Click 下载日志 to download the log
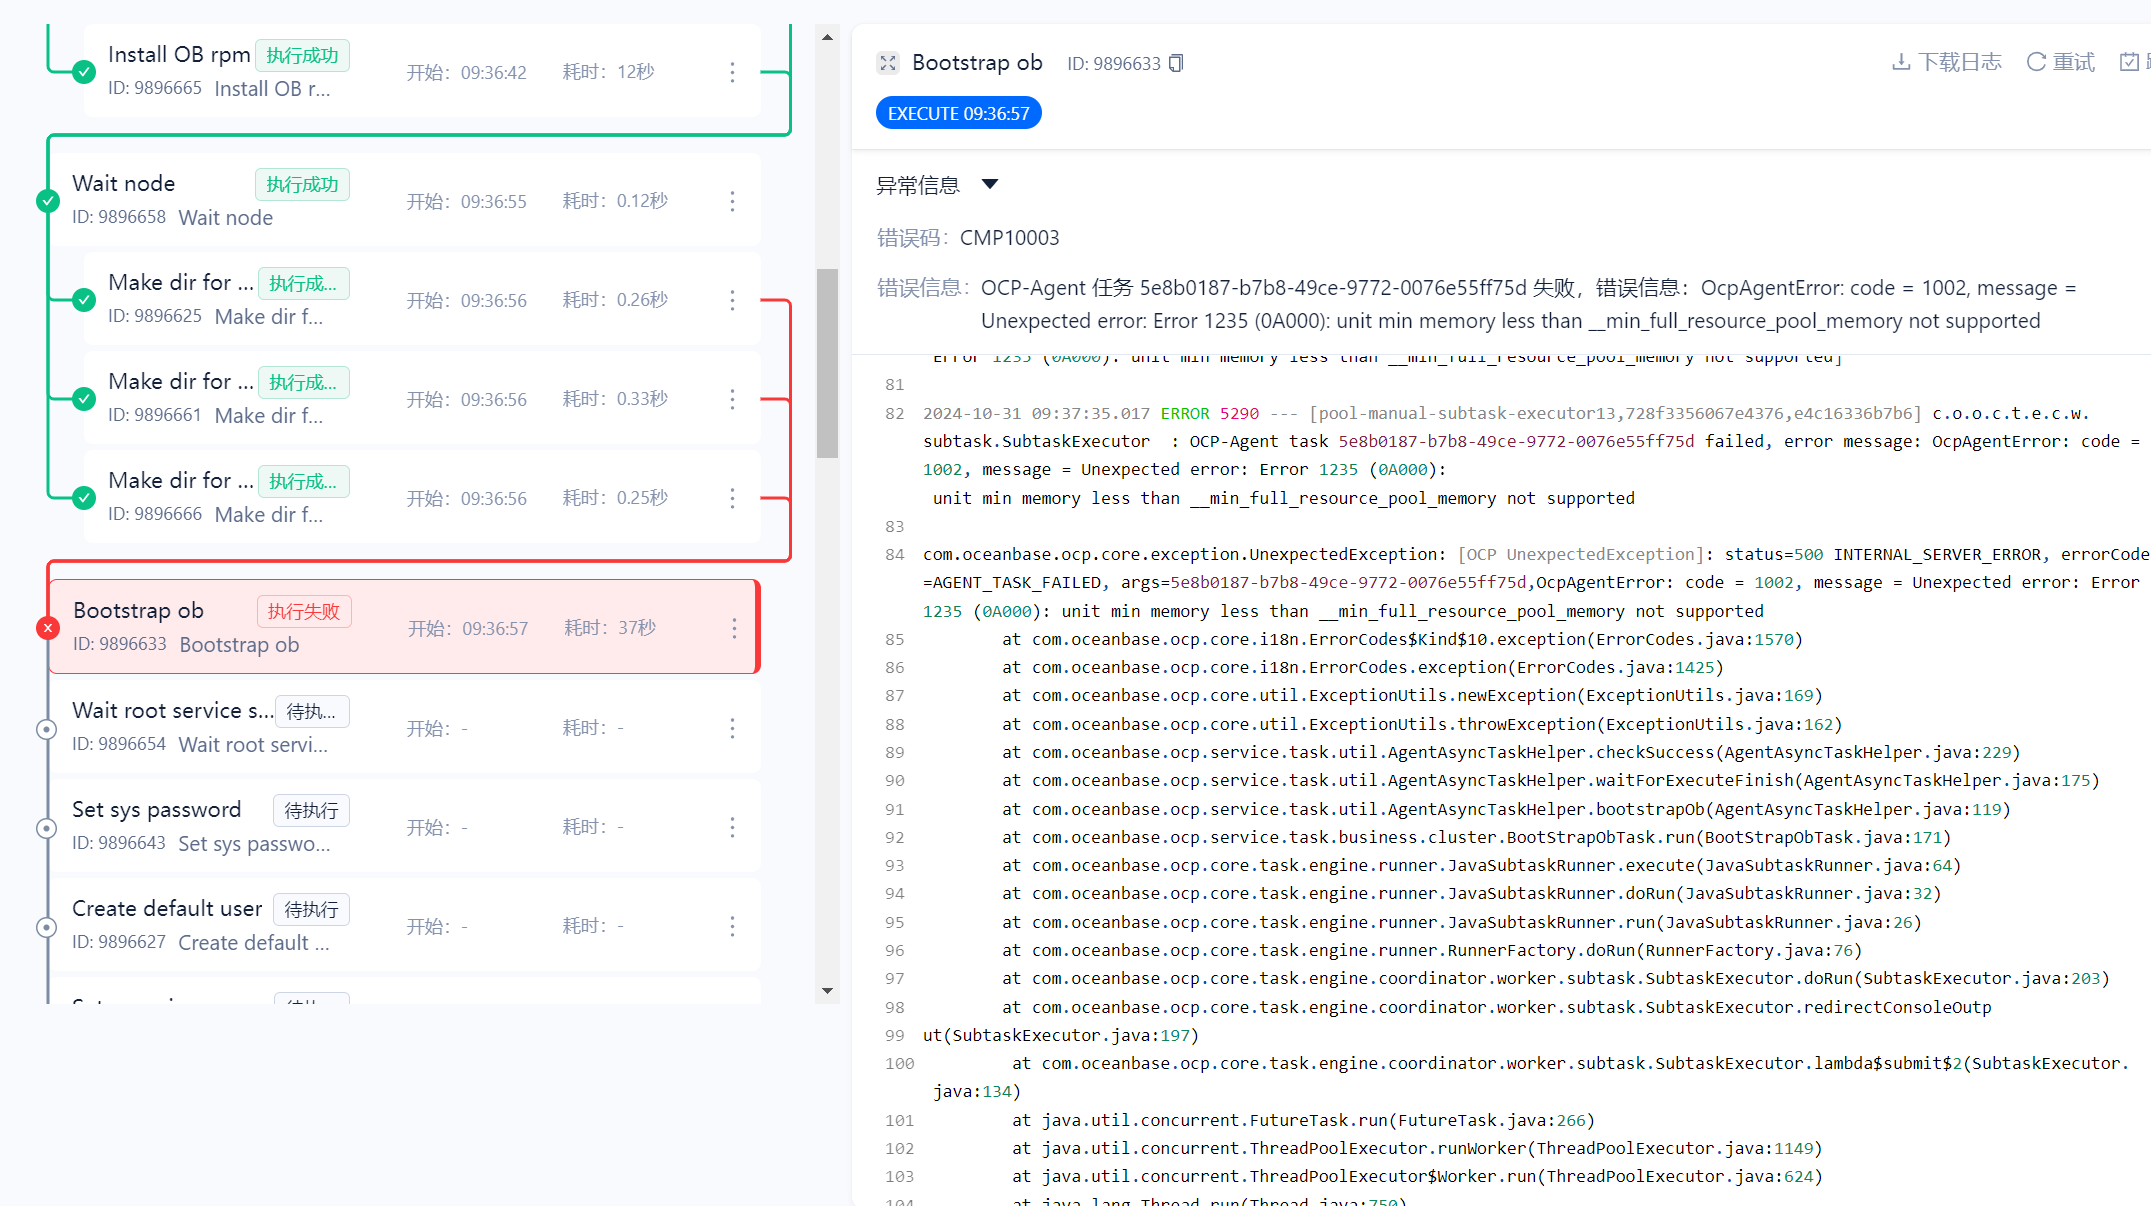Screen dimensions: 2151x1206 1947,62
